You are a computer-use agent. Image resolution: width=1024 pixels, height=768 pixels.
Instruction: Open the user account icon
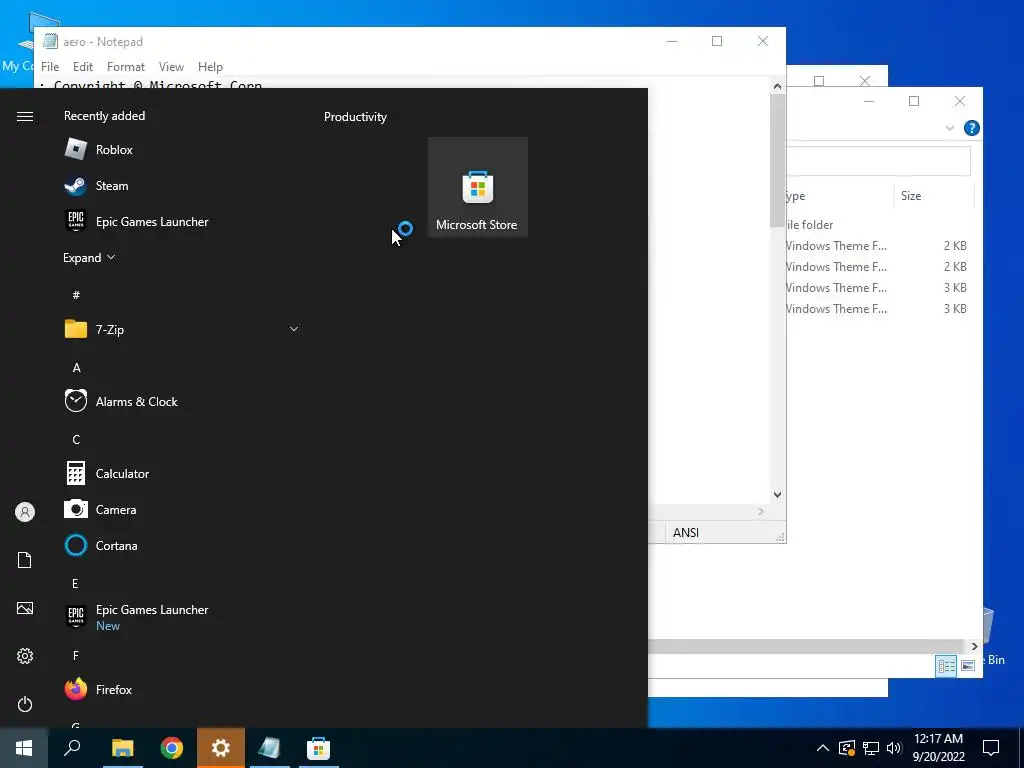25,512
